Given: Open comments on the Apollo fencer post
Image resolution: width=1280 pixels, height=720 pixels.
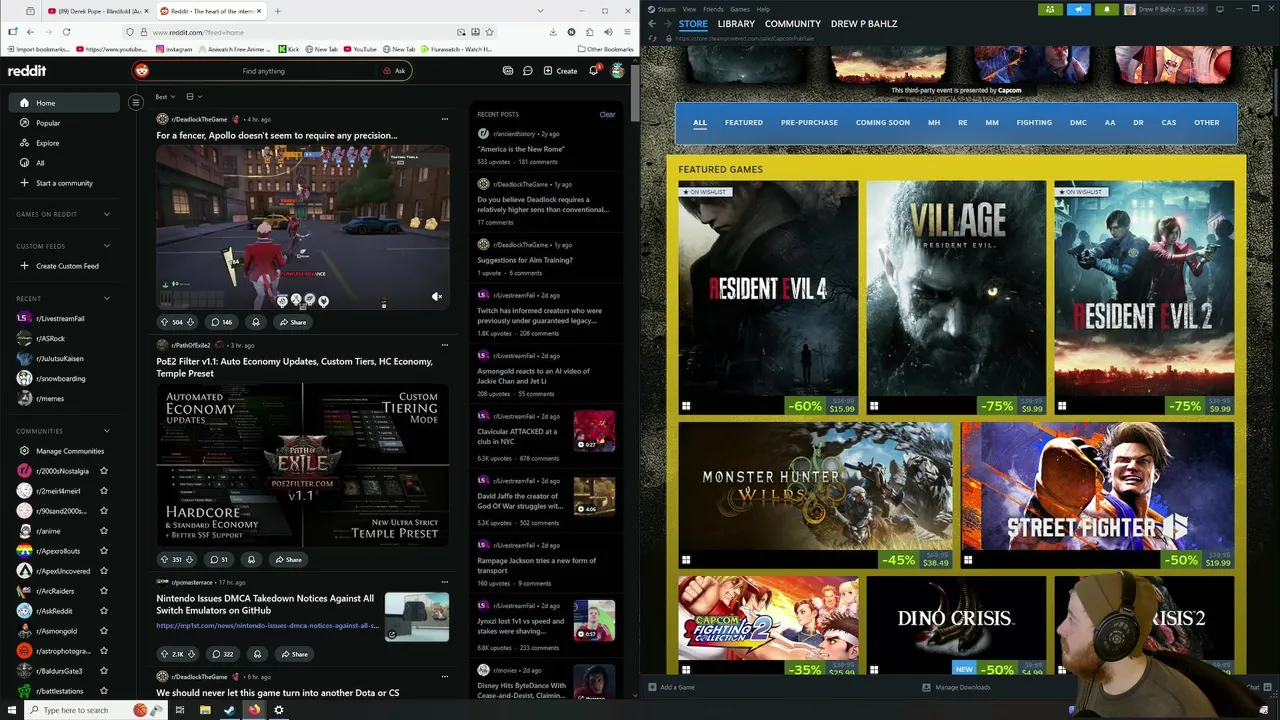Looking at the screenshot, I should click(x=220, y=322).
